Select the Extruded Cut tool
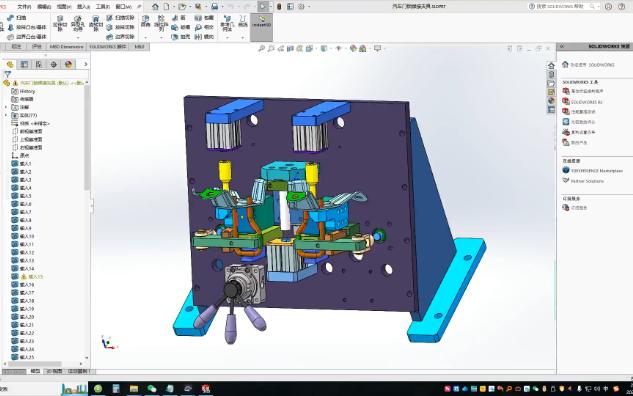The image size is (633, 396). (60, 23)
